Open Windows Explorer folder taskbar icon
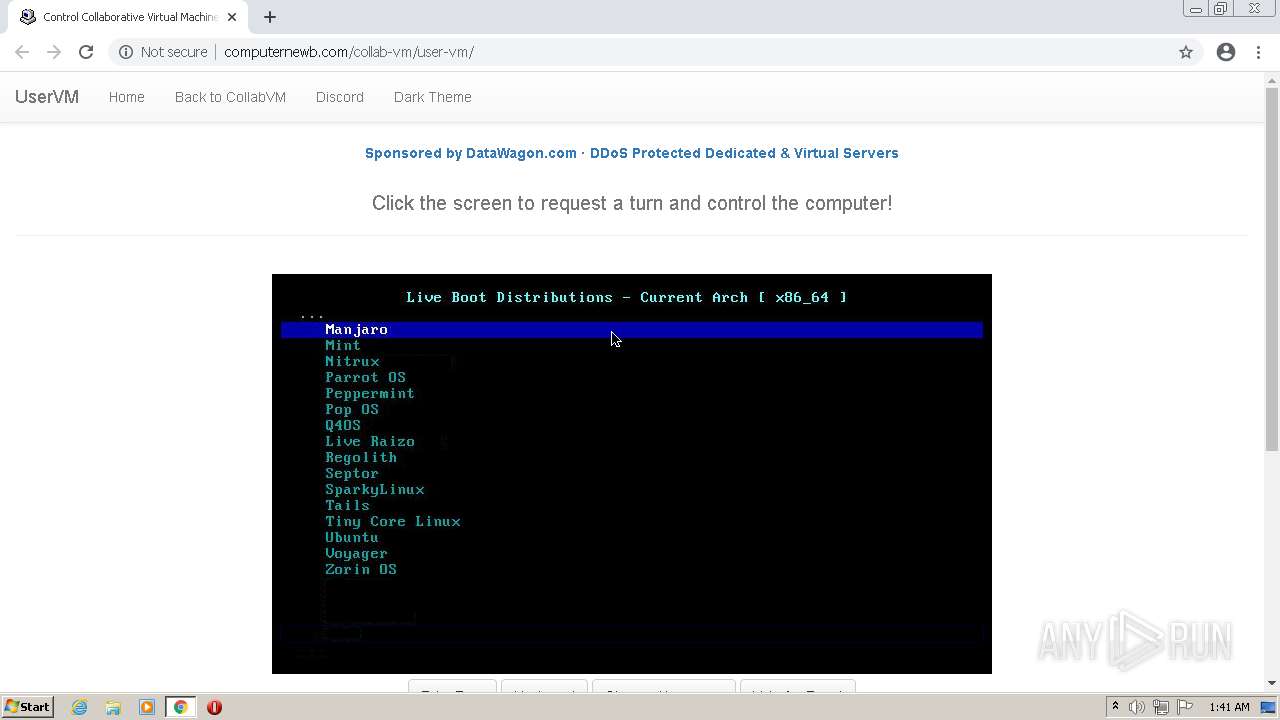The height and width of the screenshot is (720, 1280). click(x=113, y=707)
